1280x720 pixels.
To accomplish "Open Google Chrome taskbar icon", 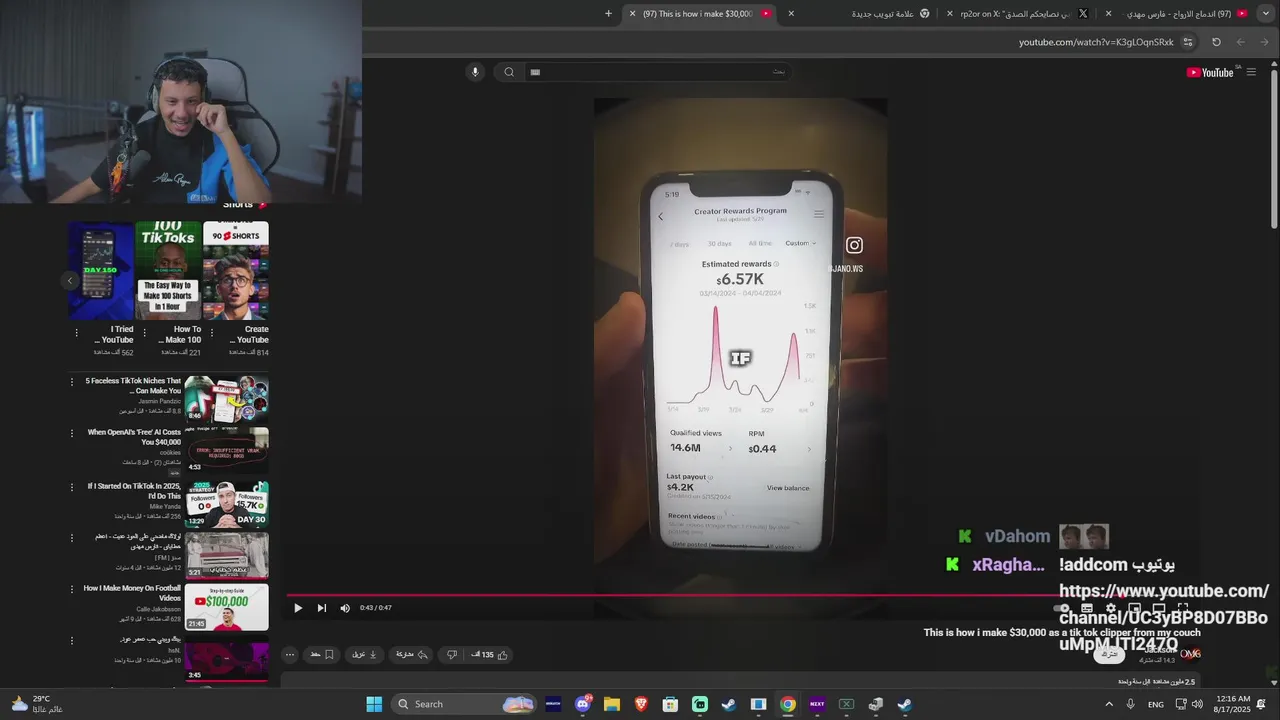I will coord(788,704).
